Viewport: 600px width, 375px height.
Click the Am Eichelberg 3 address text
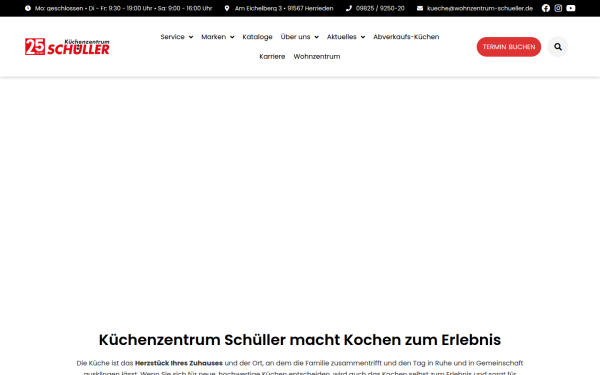[x=284, y=8]
